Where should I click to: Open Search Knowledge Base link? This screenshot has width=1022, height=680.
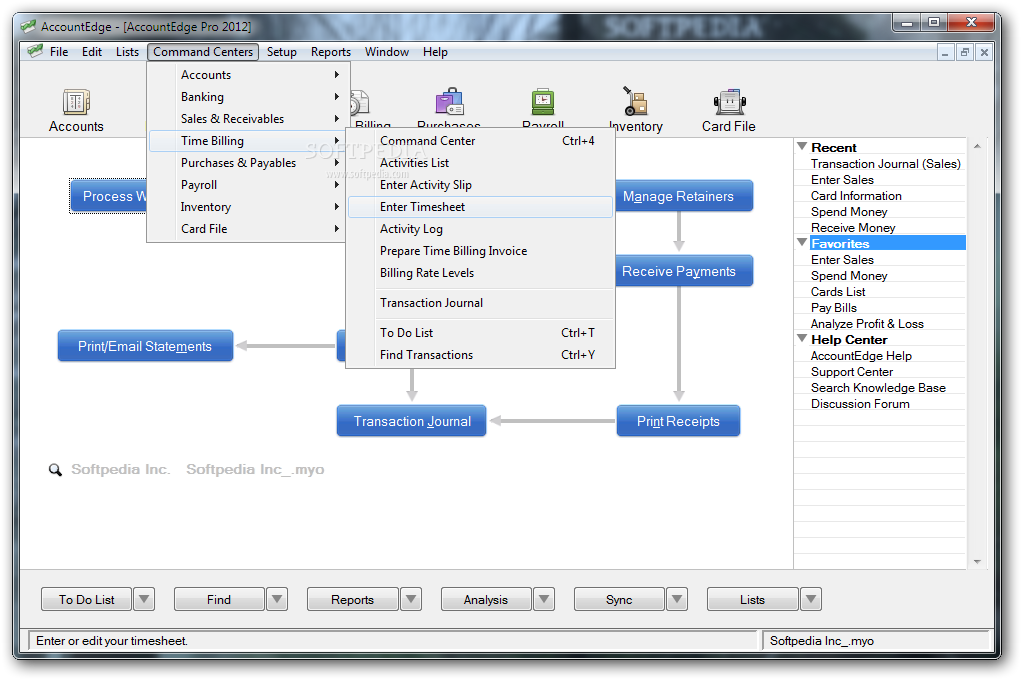pos(878,387)
